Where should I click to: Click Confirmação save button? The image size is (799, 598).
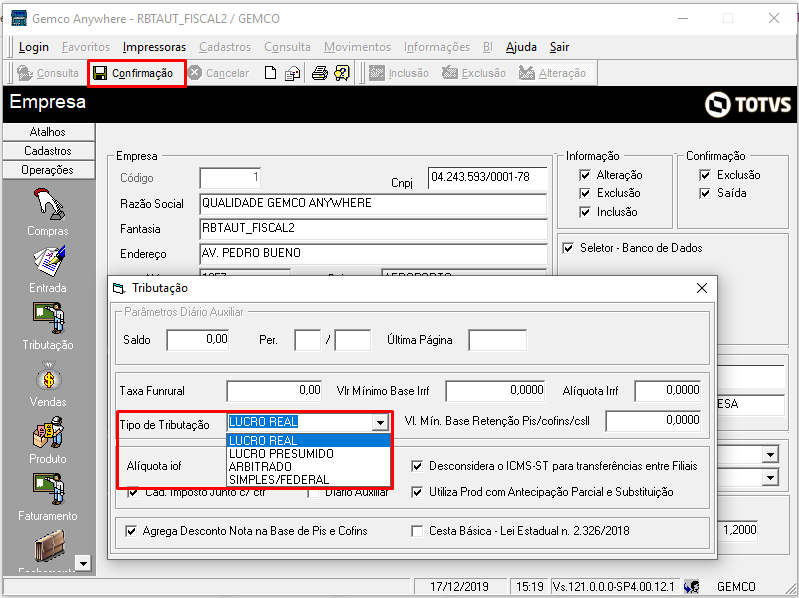(137, 73)
